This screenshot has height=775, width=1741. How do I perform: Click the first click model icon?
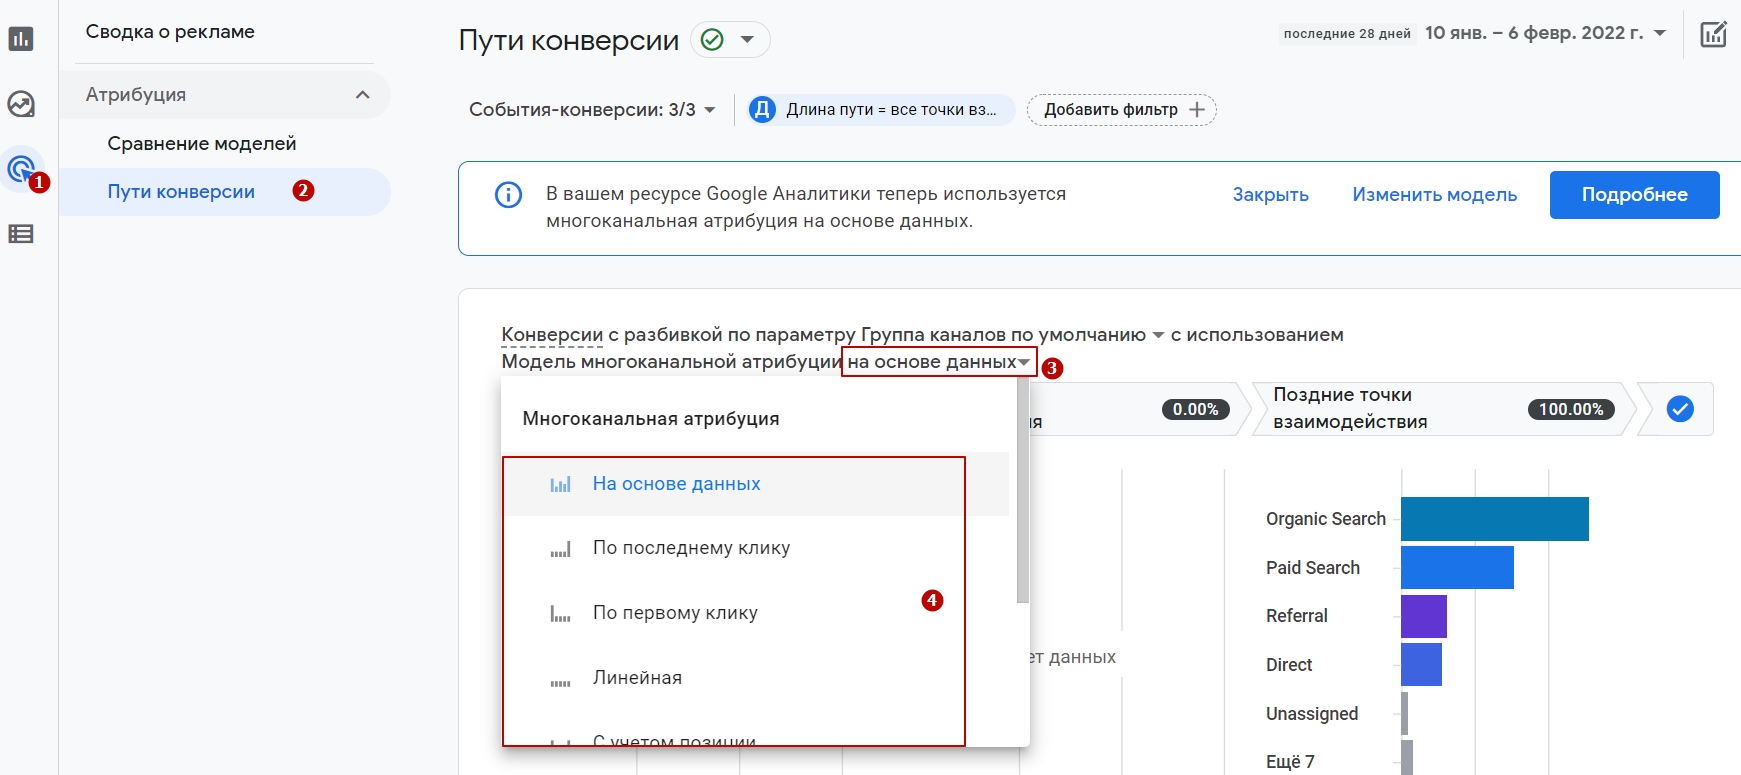coord(560,614)
